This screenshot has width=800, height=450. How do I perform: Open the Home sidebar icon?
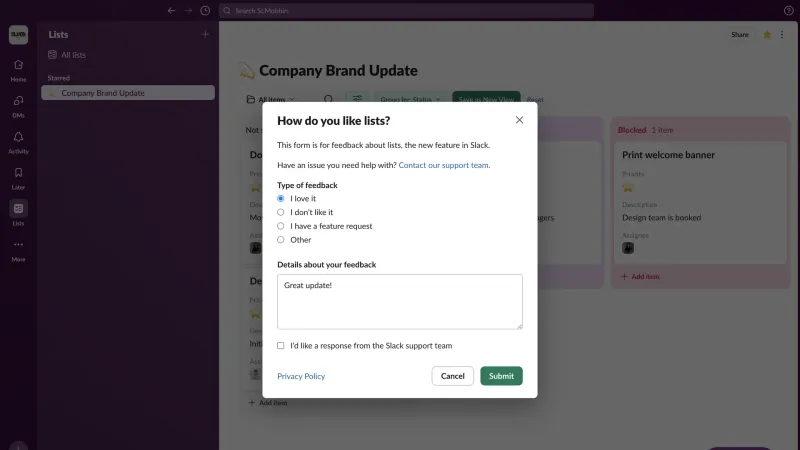click(x=18, y=65)
